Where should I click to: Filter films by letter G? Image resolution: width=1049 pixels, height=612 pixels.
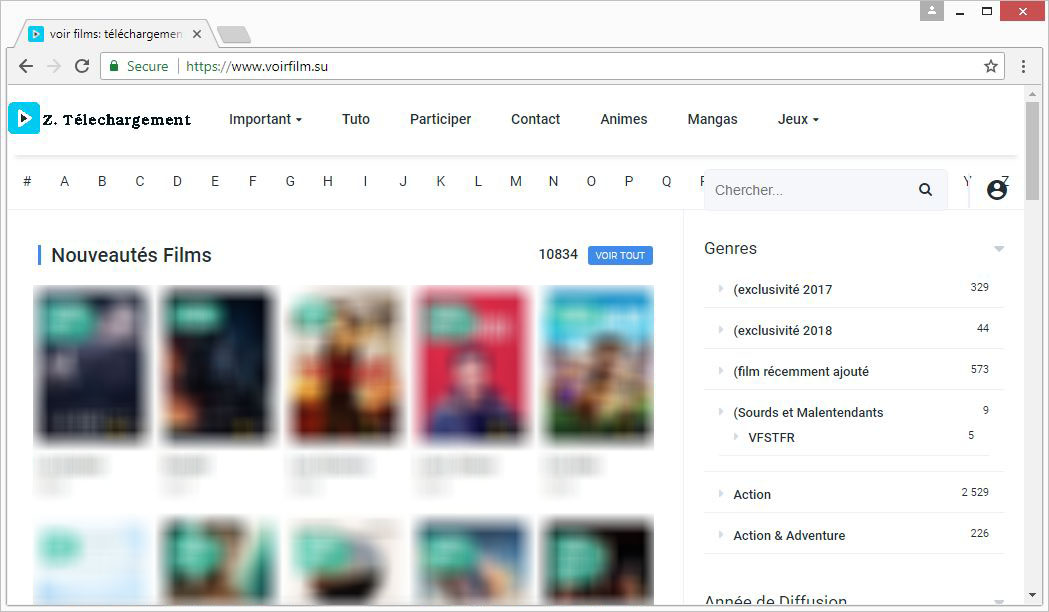click(290, 181)
